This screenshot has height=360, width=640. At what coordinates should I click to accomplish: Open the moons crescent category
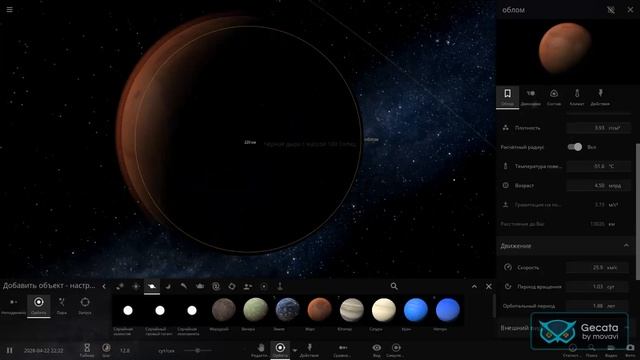[x=168, y=287]
